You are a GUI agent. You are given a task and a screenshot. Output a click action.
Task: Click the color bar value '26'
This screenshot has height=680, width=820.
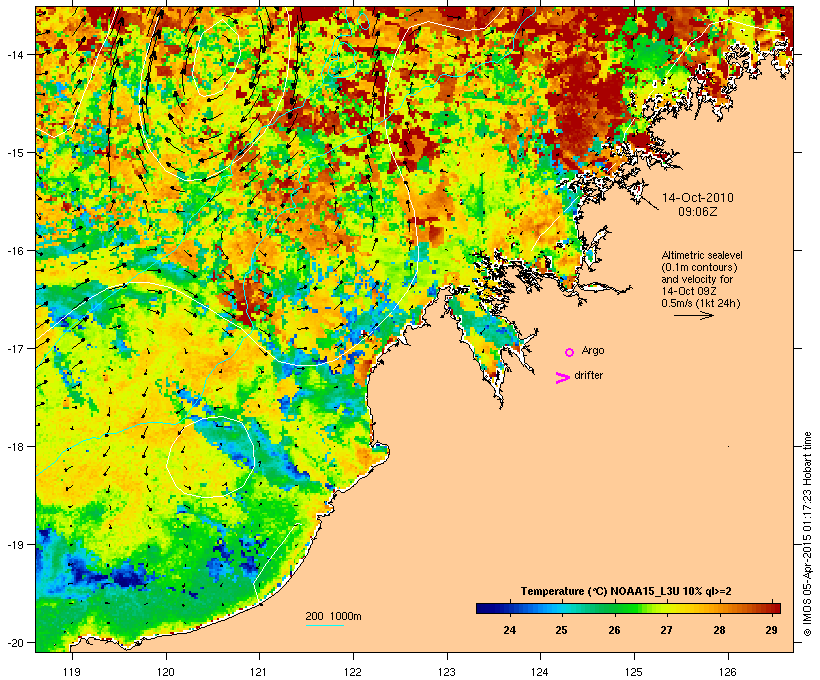(614, 630)
